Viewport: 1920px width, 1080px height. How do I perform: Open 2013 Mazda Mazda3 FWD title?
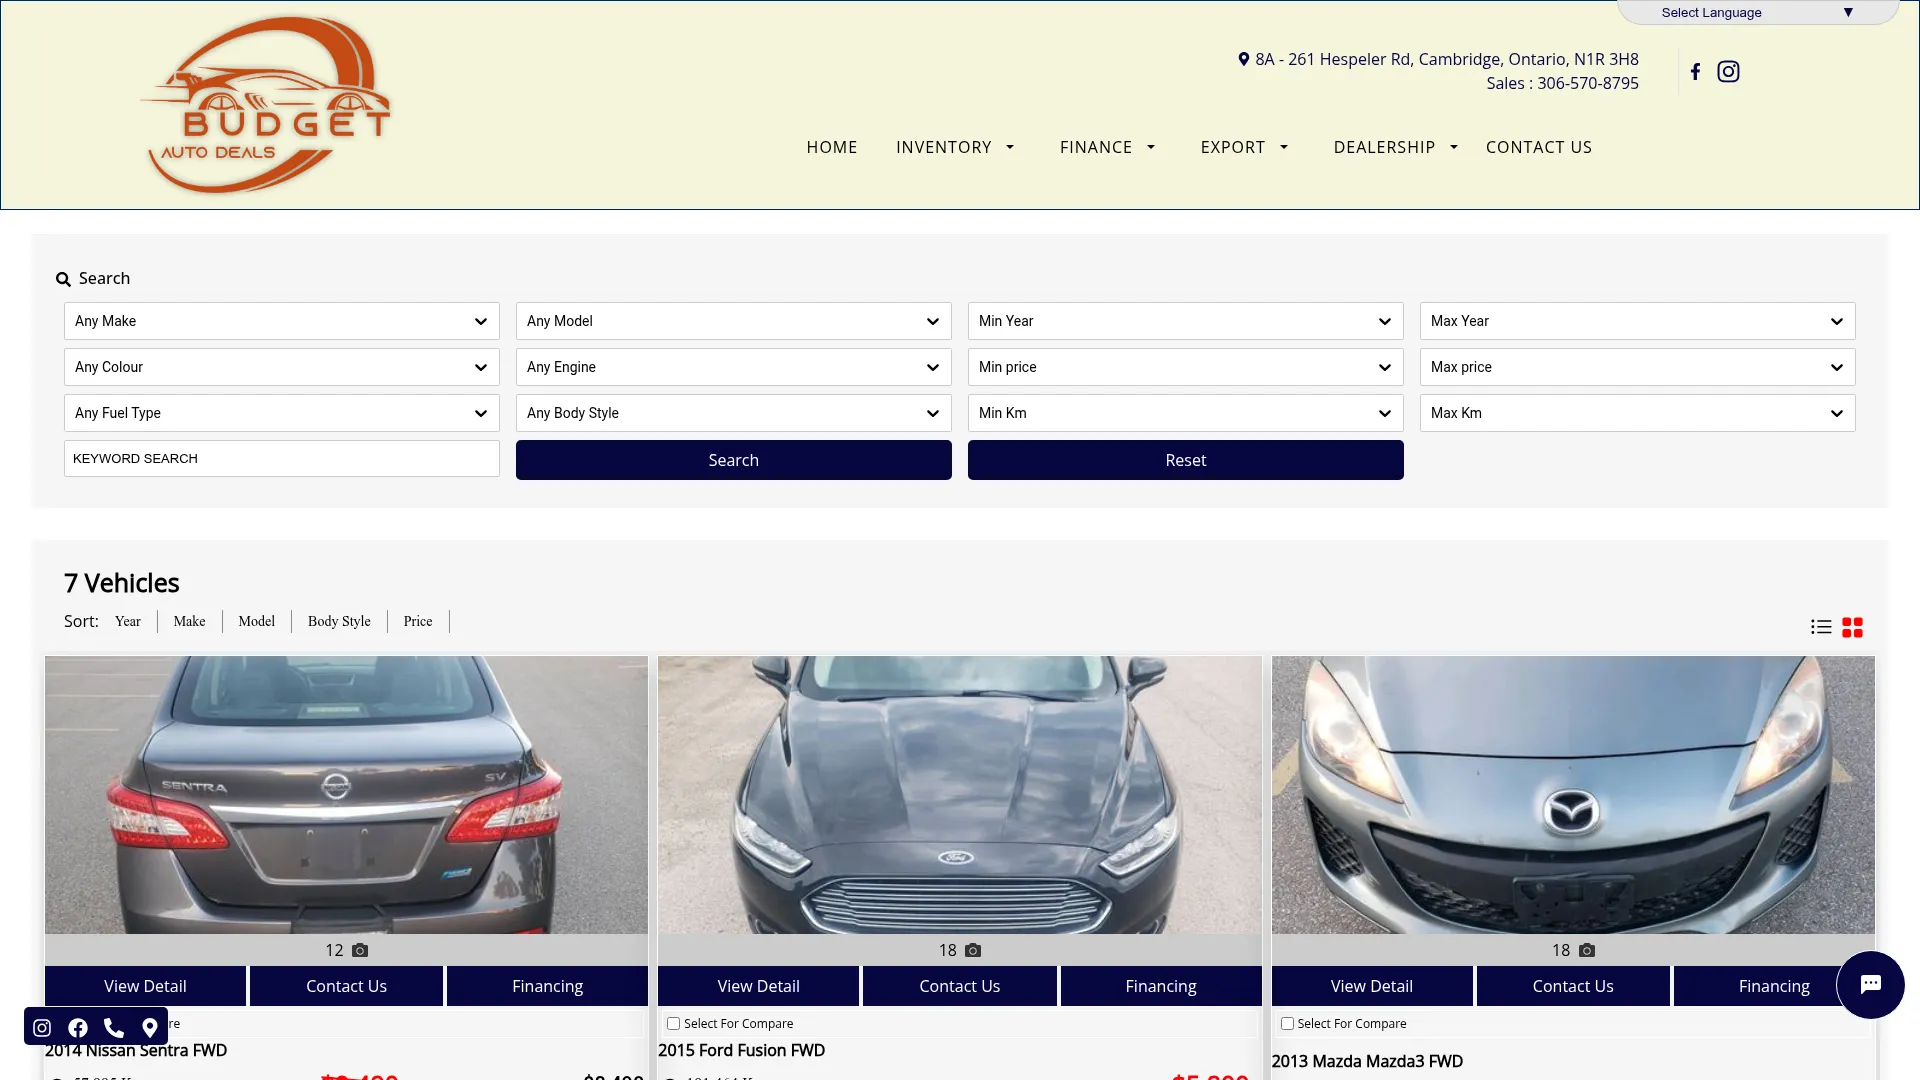pos(1367,1061)
